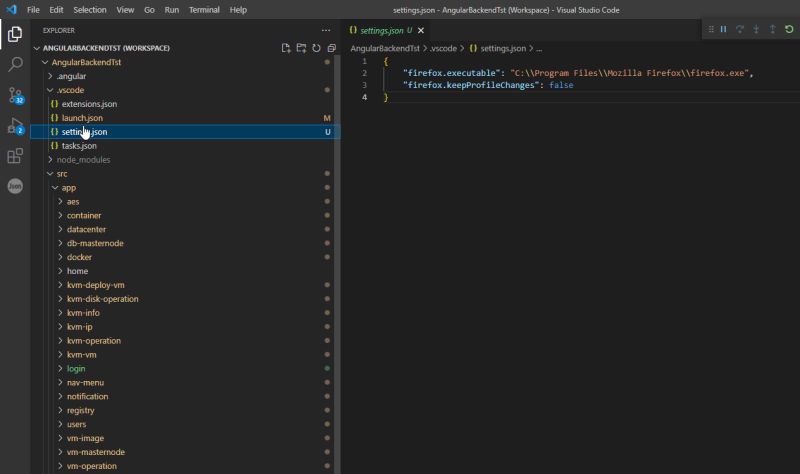
Task: Expand the container folder
Action: [60, 215]
